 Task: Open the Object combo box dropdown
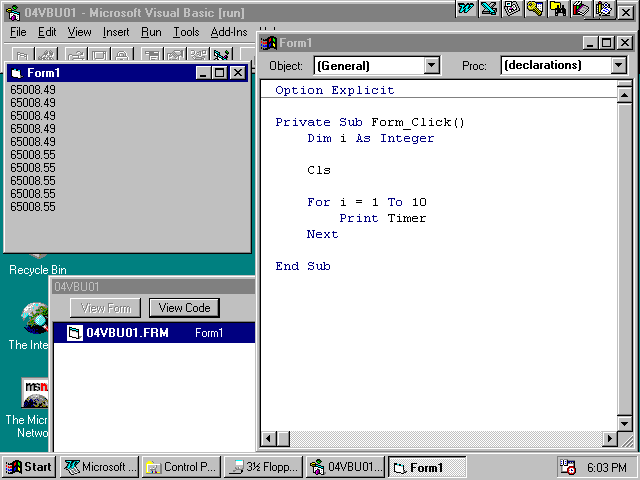pos(432,66)
